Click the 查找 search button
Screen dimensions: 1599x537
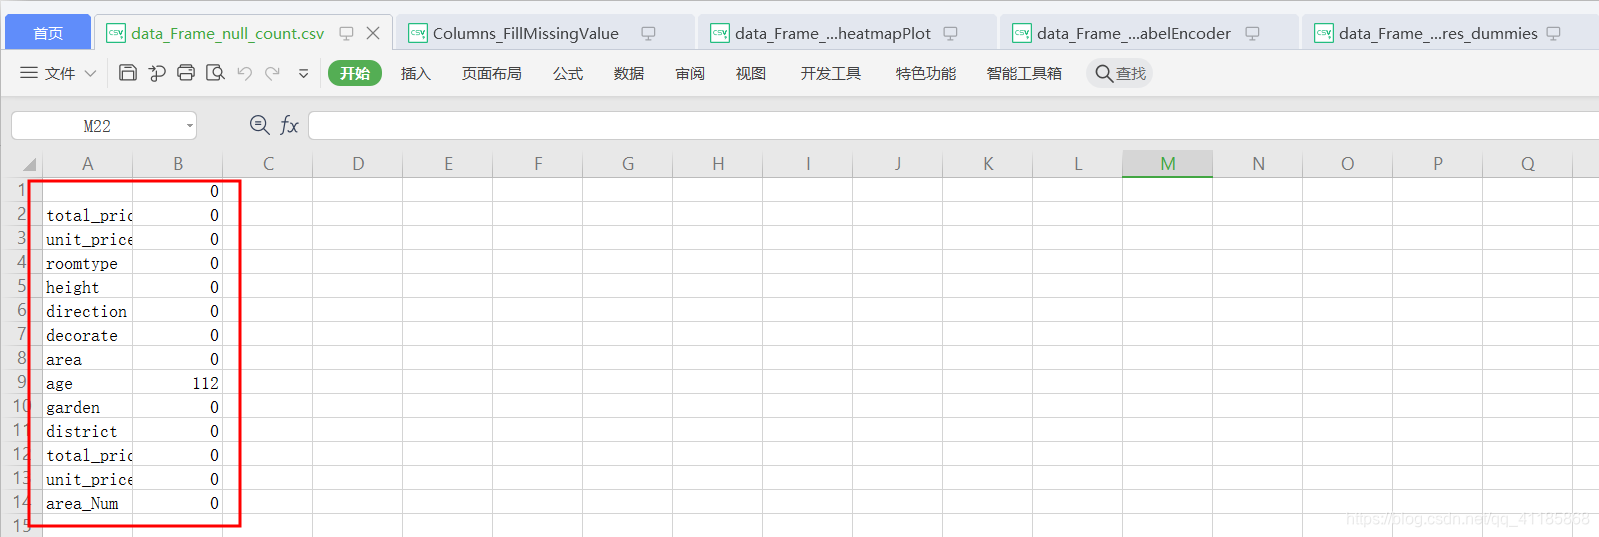(x=1120, y=73)
